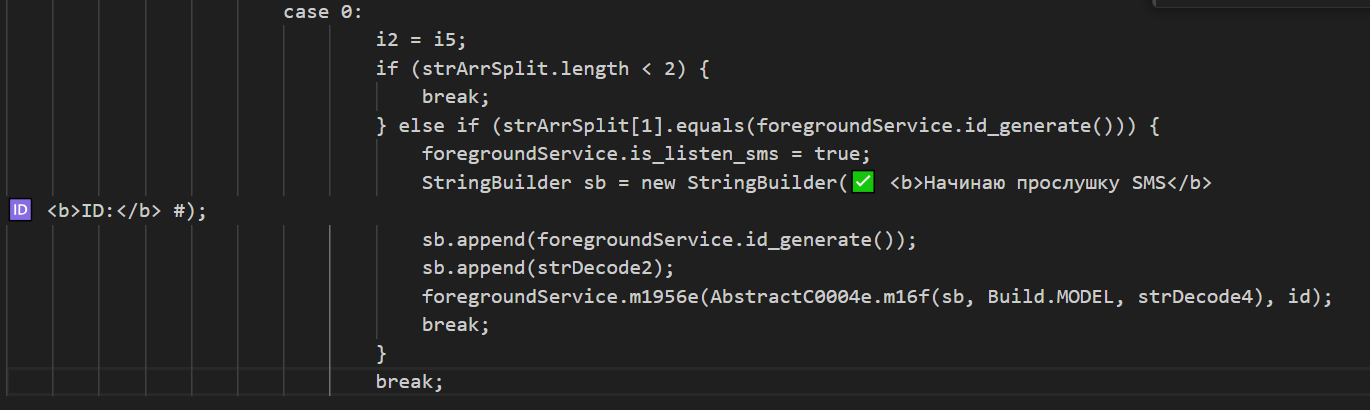Click the sb.append(strDecode2) statement
Viewport: 1370px width, 410px height.
tap(549, 268)
